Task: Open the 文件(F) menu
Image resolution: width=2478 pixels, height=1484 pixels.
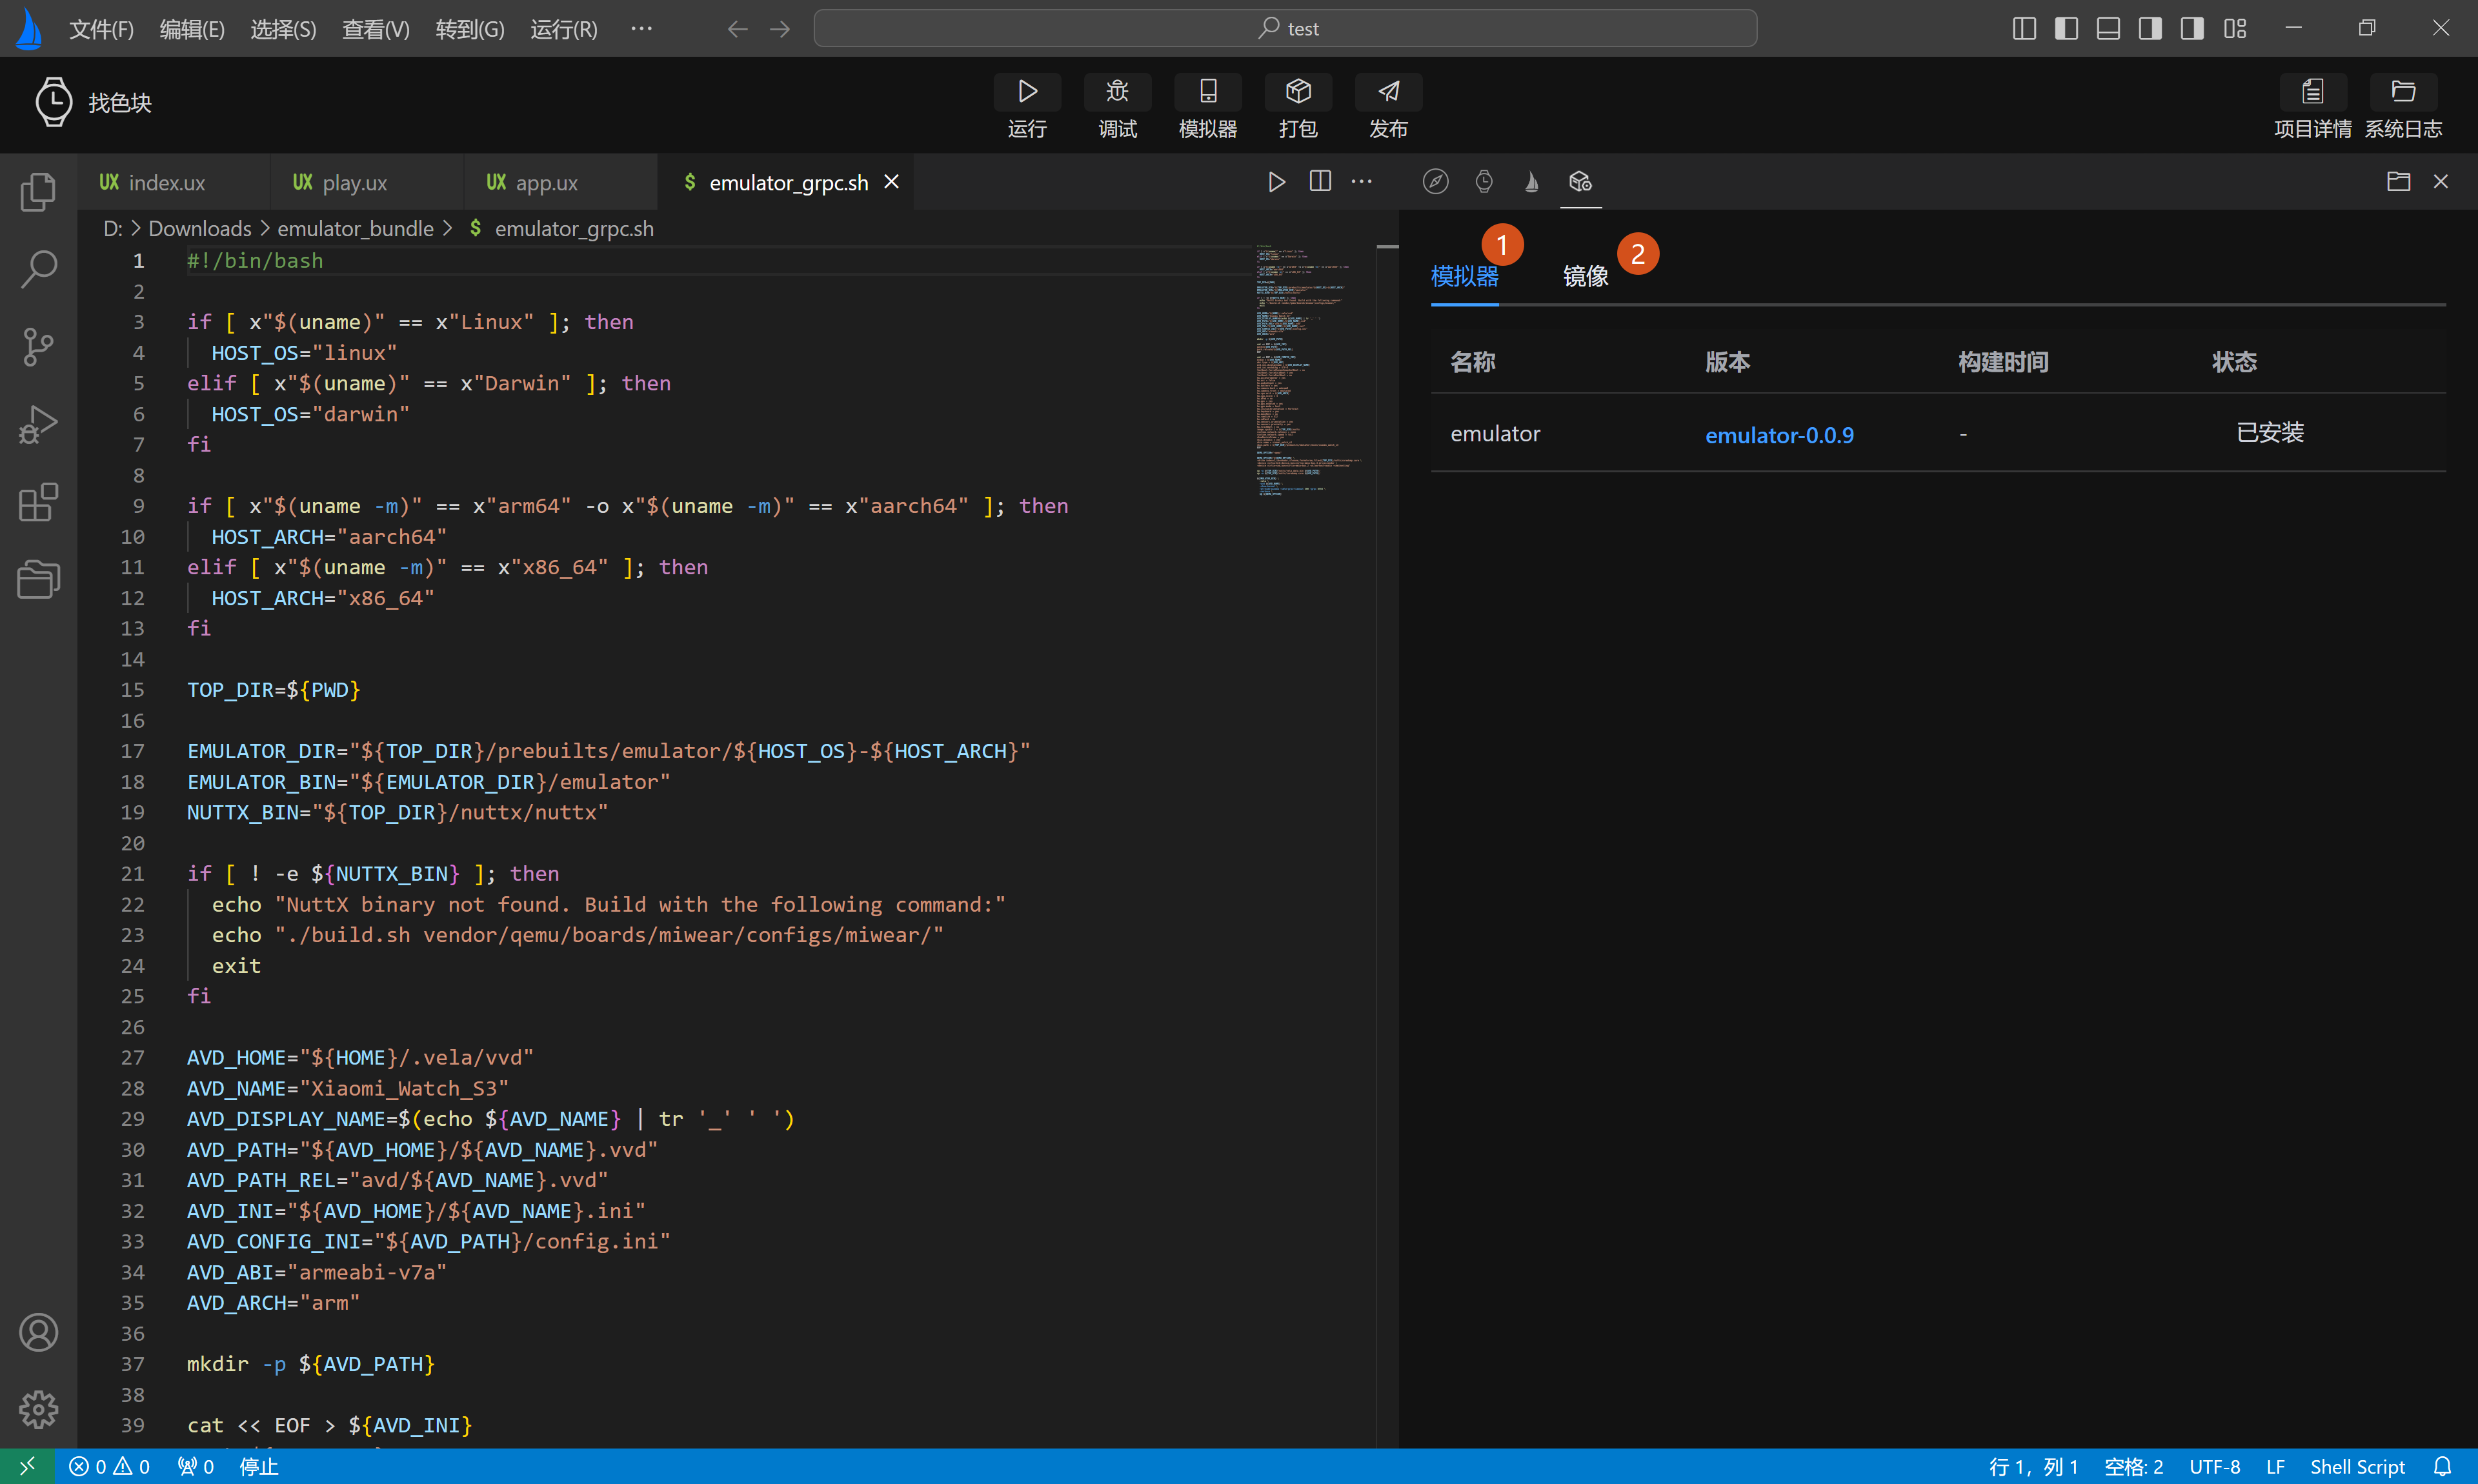Action: click(x=101, y=29)
